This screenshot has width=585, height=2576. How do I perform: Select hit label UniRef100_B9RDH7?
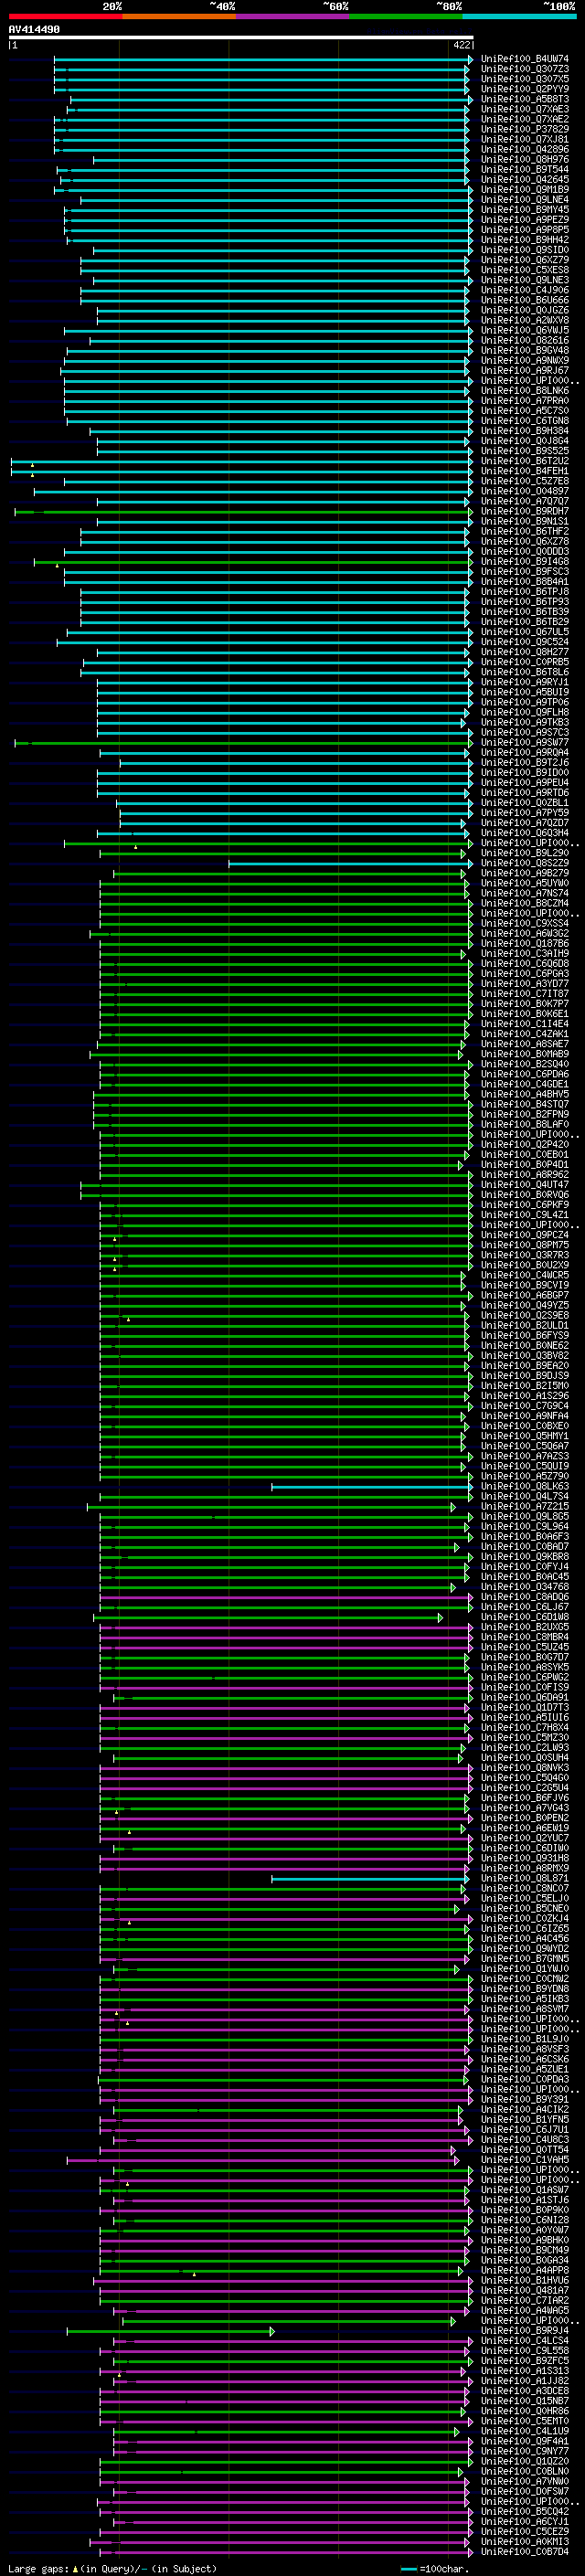(x=525, y=511)
